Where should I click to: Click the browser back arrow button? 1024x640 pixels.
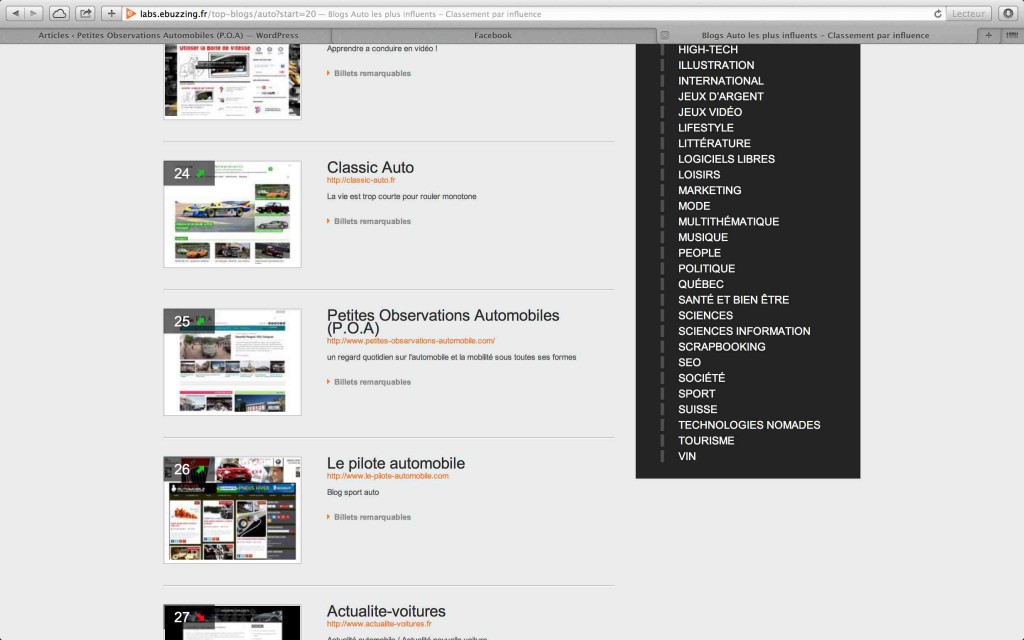[x=16, y=13]
